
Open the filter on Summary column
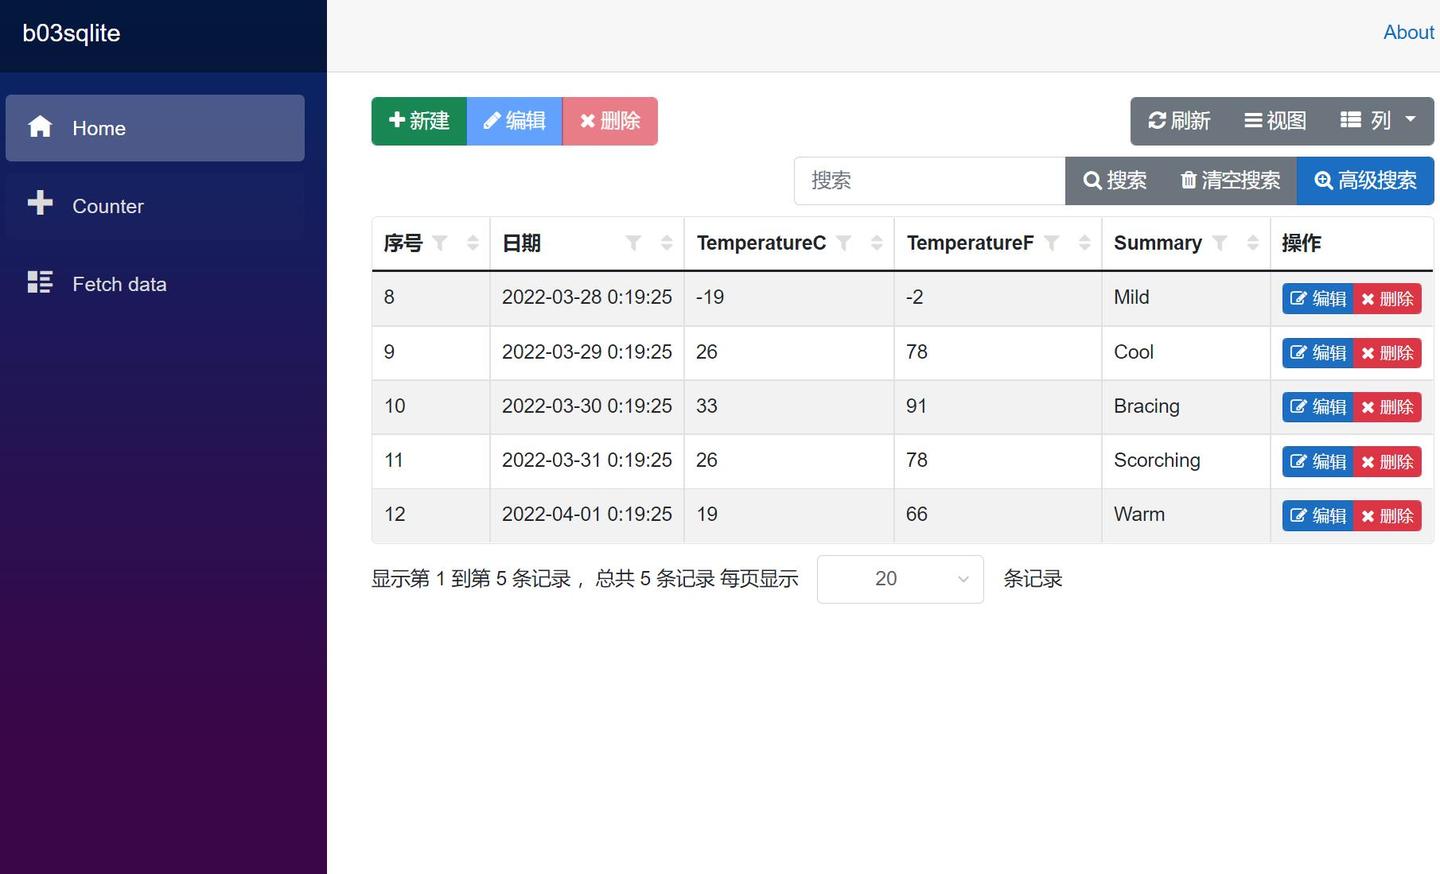[x=1220, y=243]
